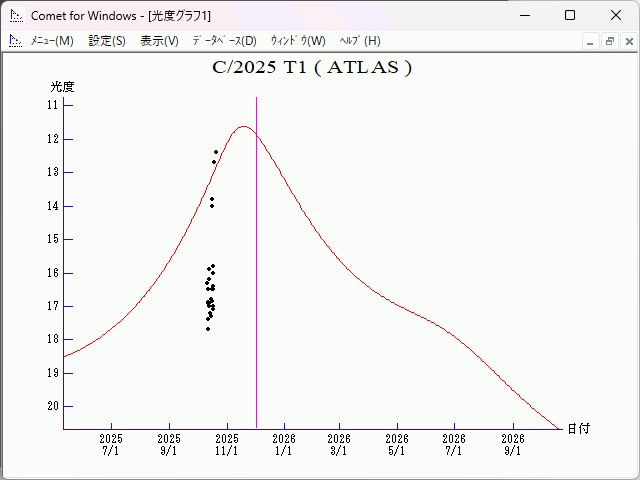
Task: Open the ヘルプ(H) help menu
Action: 360,41
